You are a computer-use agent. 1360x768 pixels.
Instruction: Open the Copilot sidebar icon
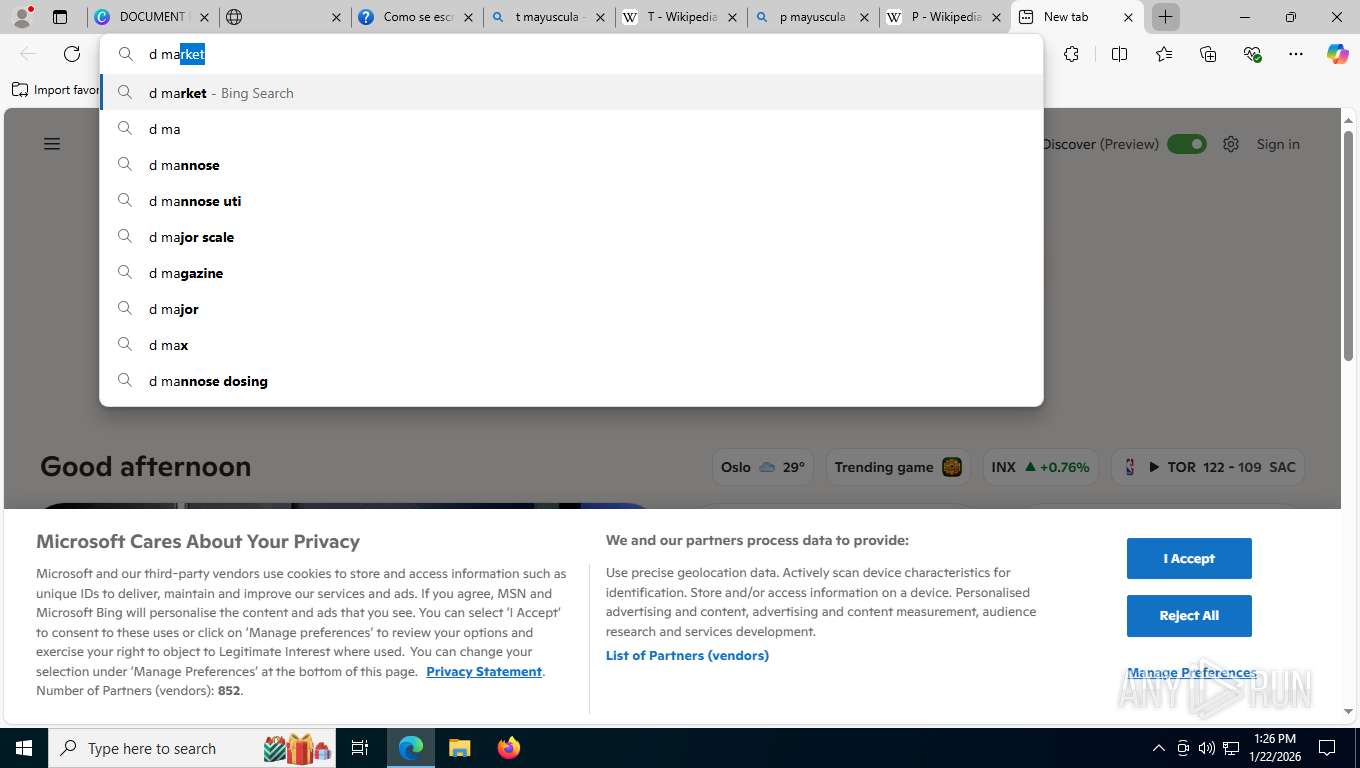click(1338, 54)
